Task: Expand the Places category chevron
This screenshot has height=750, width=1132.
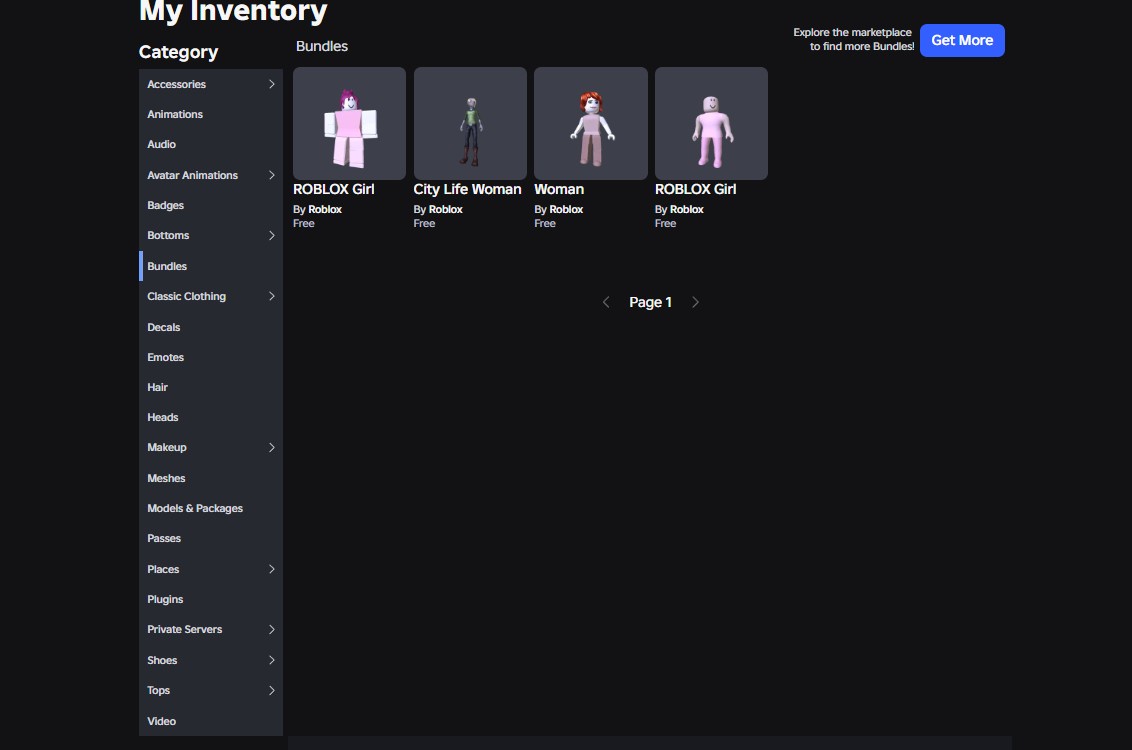Action: click(271, 569)
